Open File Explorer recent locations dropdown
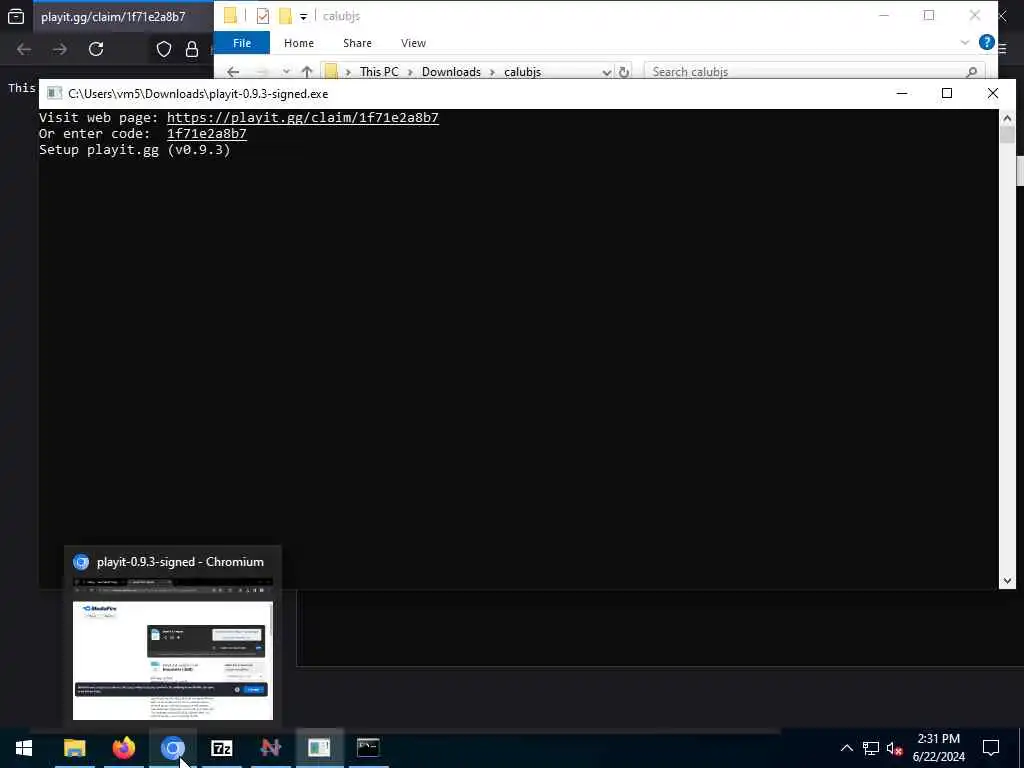This screenshot has width=1024, height=768. (286, 72)
